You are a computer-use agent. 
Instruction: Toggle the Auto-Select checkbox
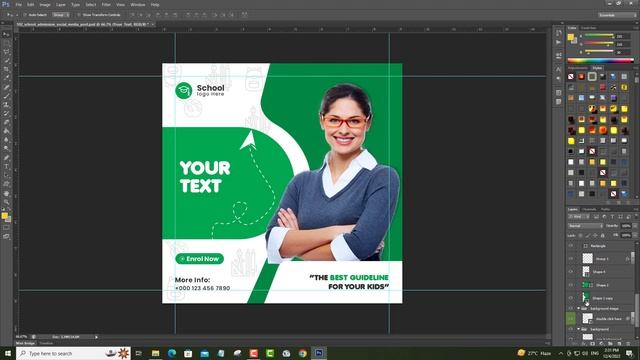(x=25, y=15)
